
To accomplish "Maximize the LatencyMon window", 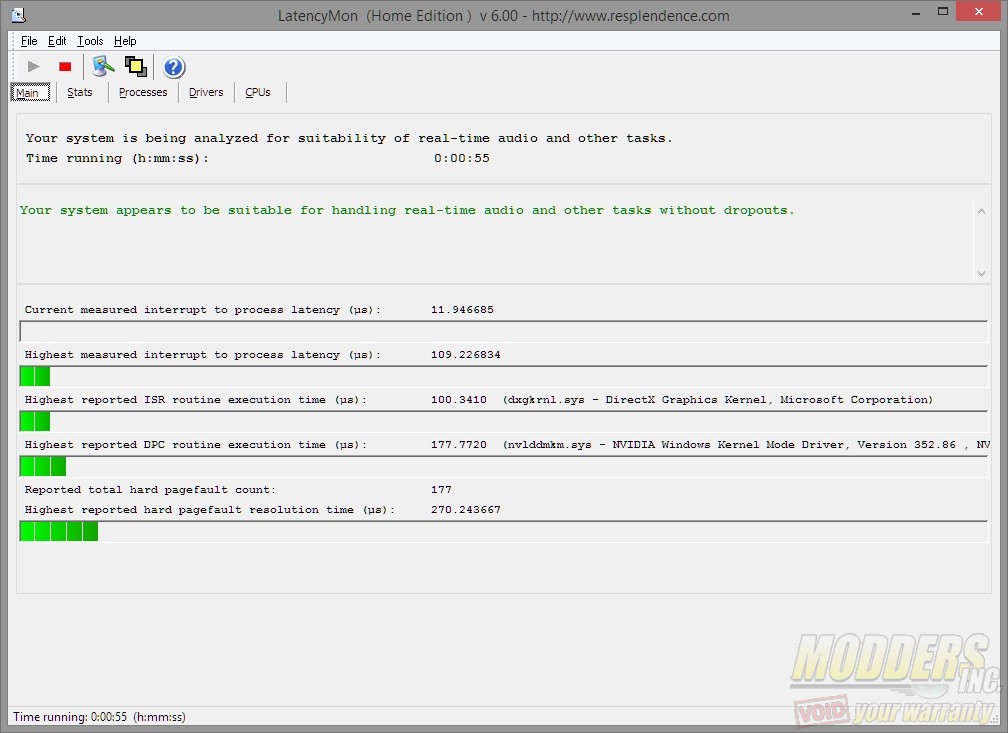I will point(943,12).
